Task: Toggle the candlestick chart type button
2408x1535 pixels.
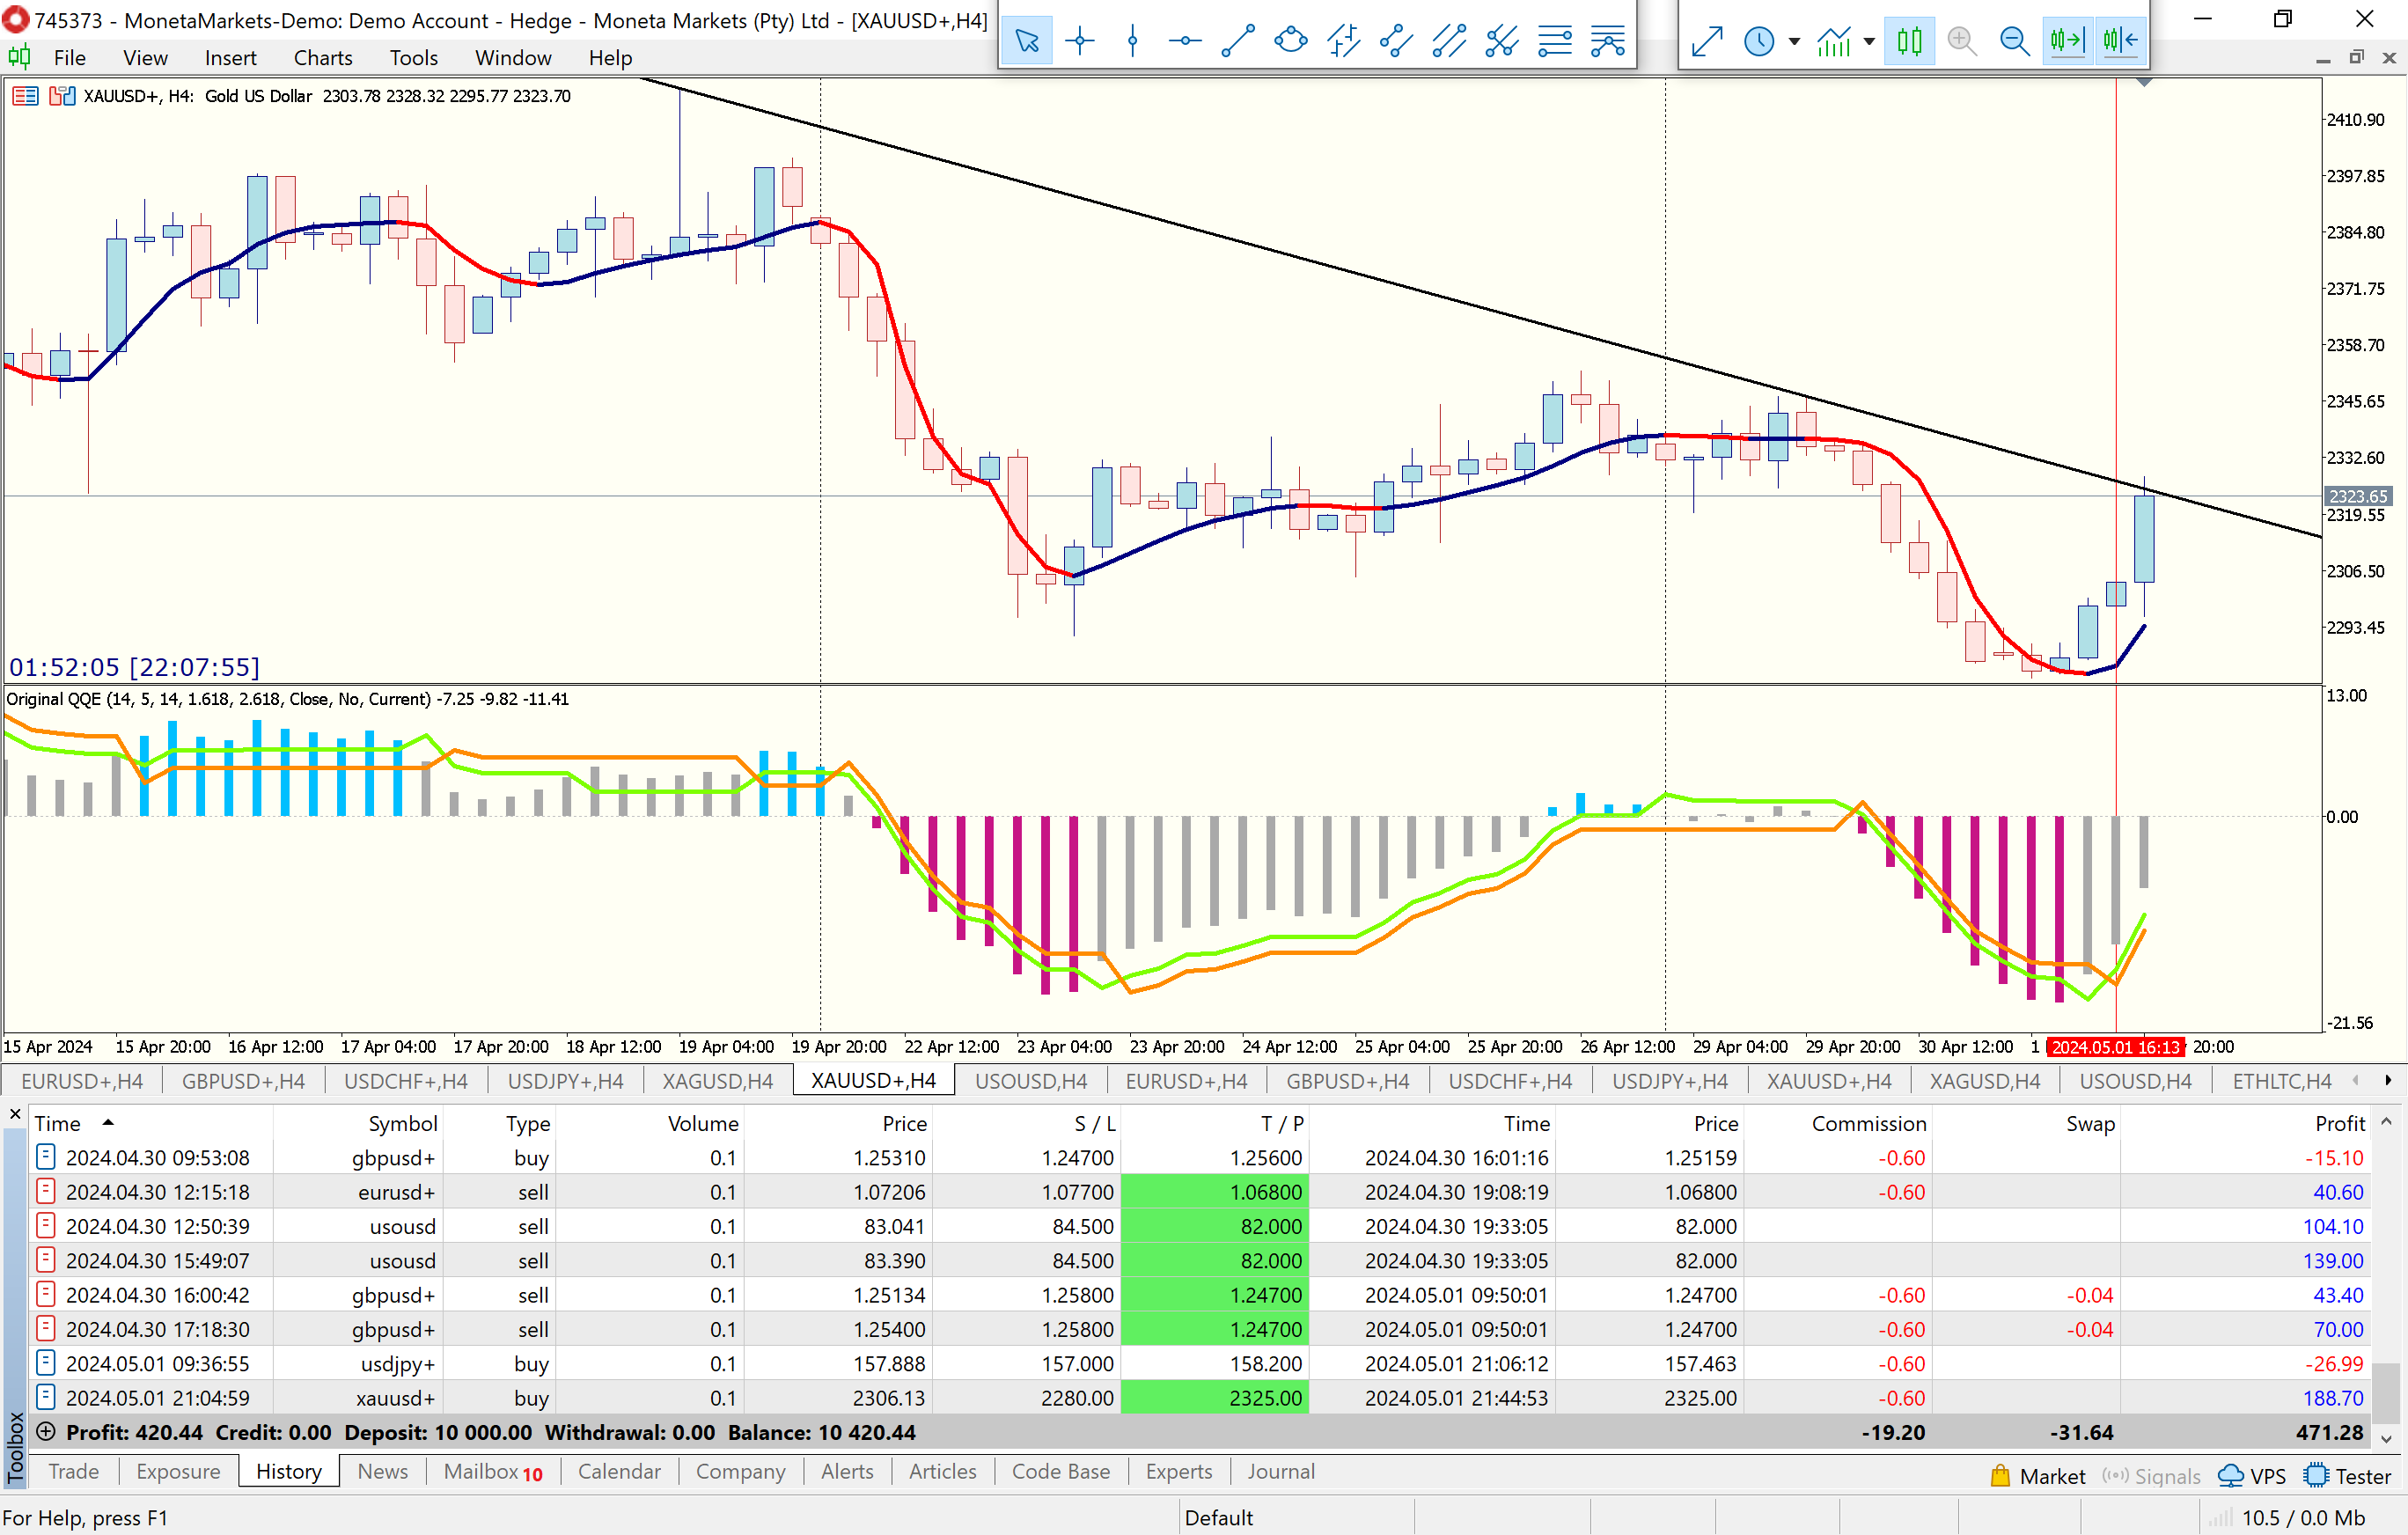Action: (x=1908, y=41)
